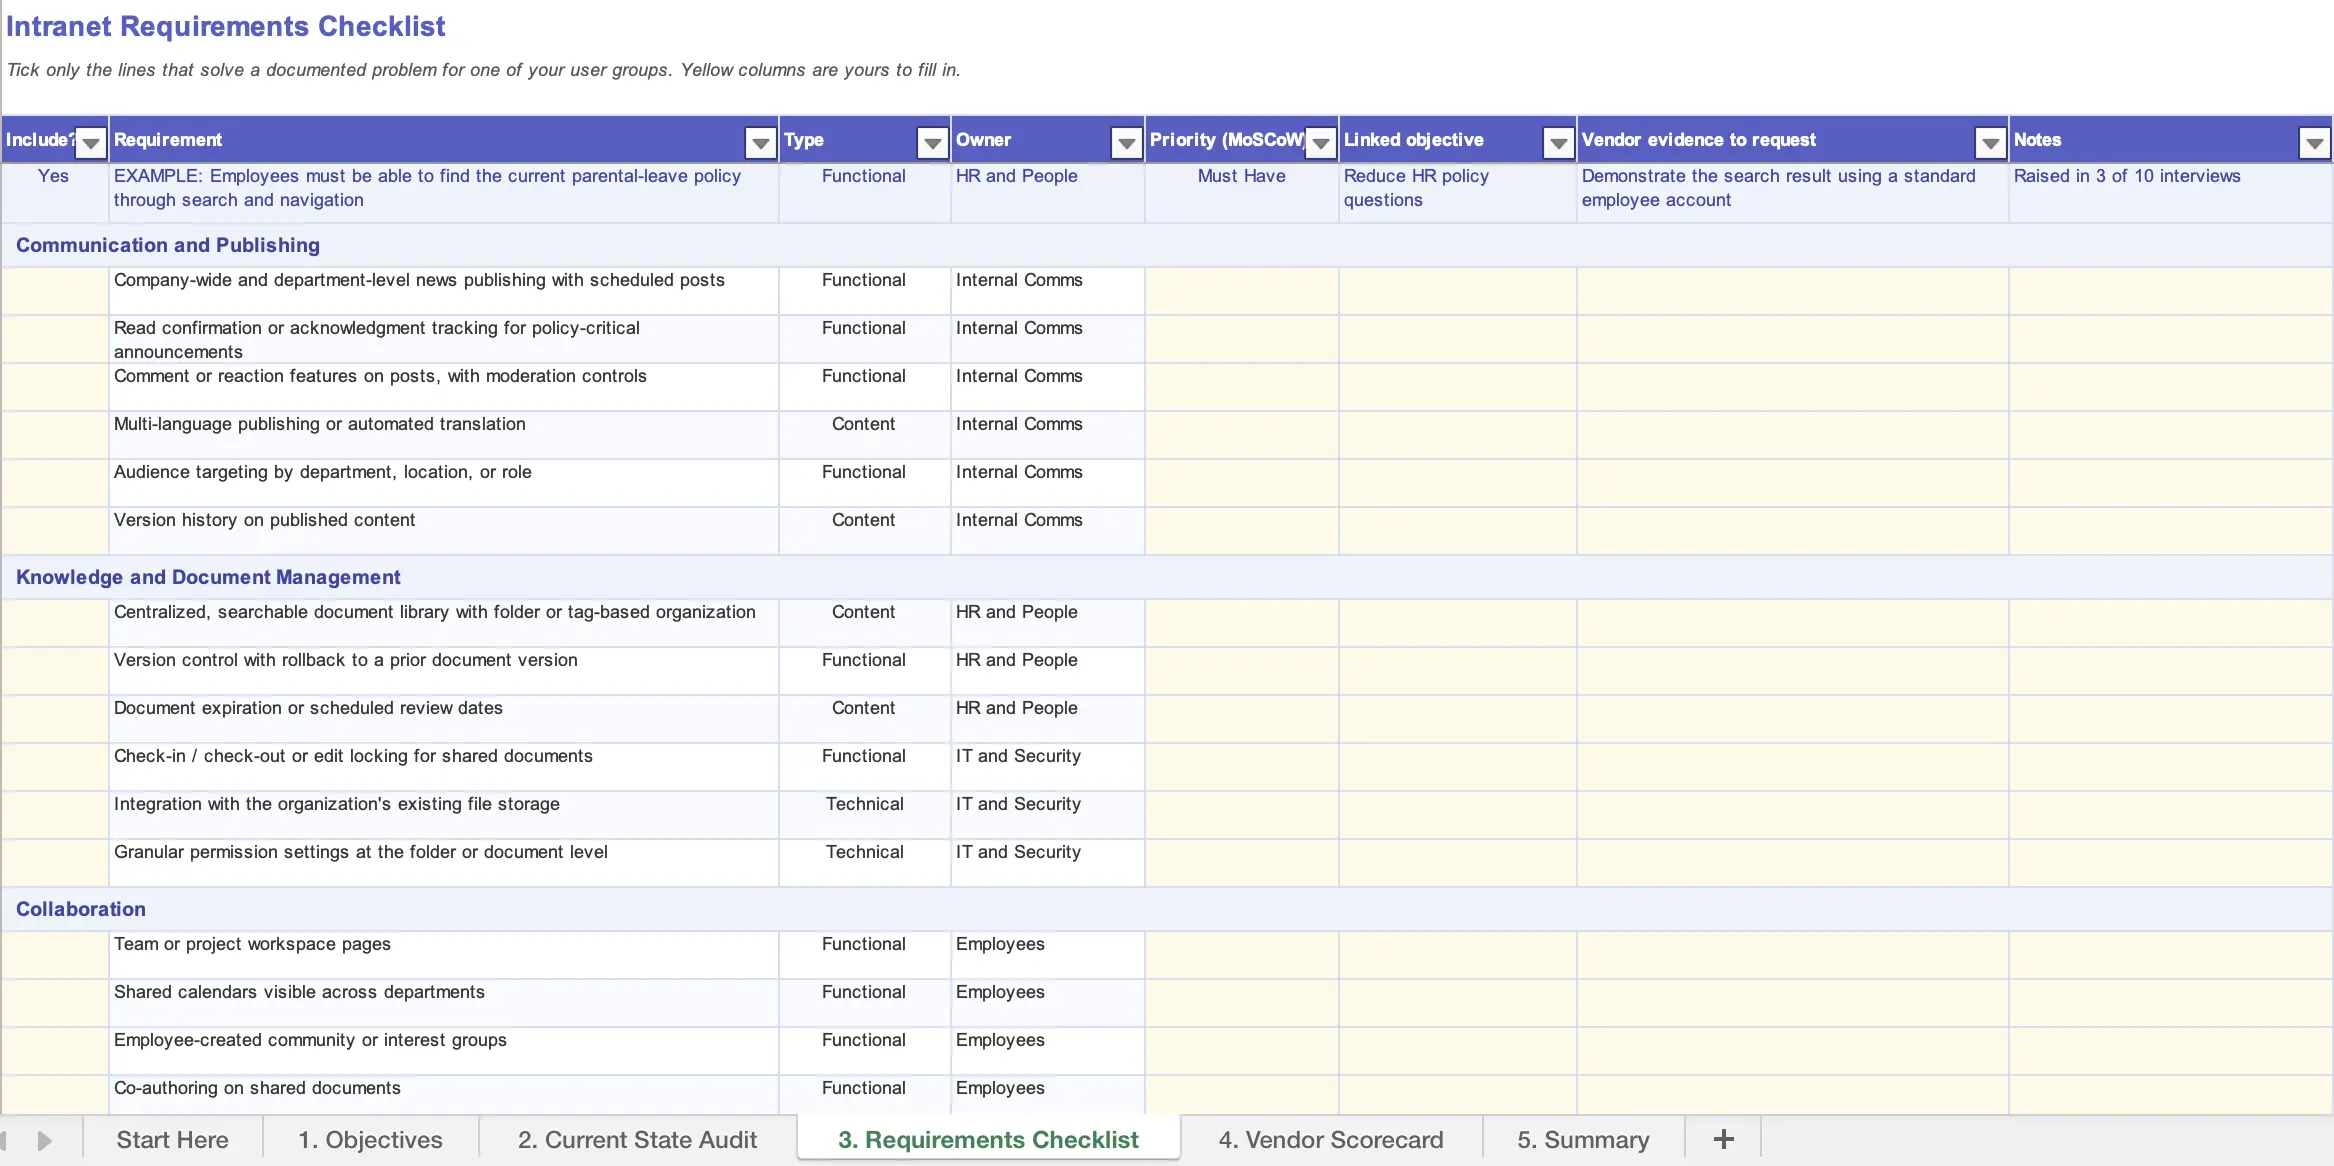Open the Linked objective filter dropdown
This screenshot has height=1166, width=2334.
tap(1559, 143)
